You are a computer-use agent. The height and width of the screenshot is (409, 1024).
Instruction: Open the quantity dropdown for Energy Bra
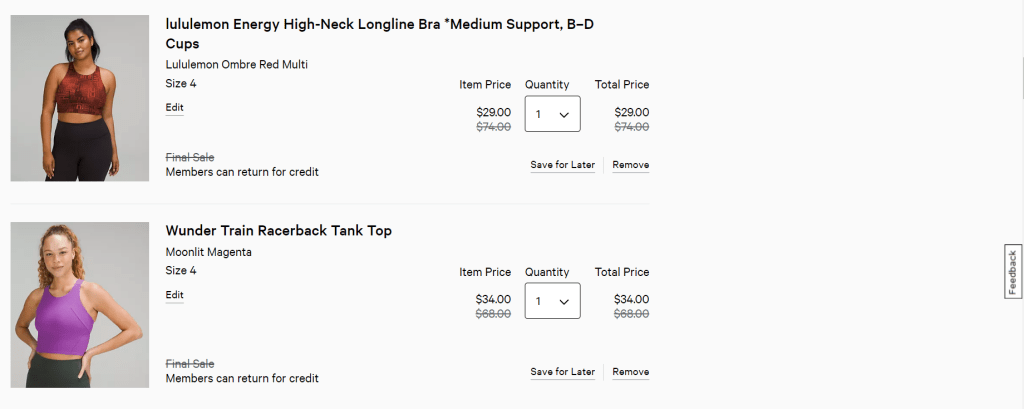pyautogui.click(x=552, y=114)
